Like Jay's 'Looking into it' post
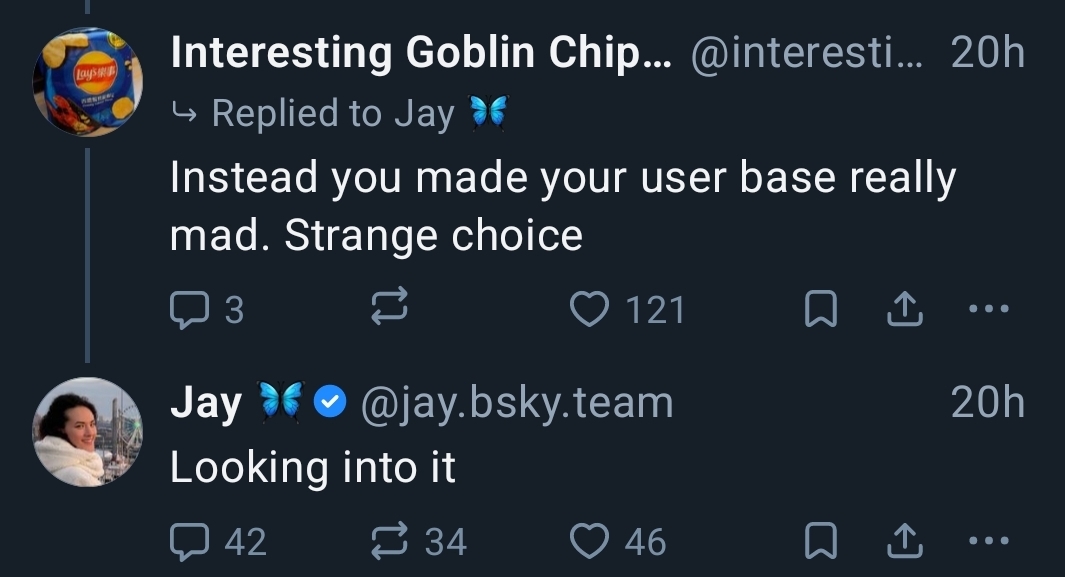This screenshot has height=577, width=1065. point(590,541)
